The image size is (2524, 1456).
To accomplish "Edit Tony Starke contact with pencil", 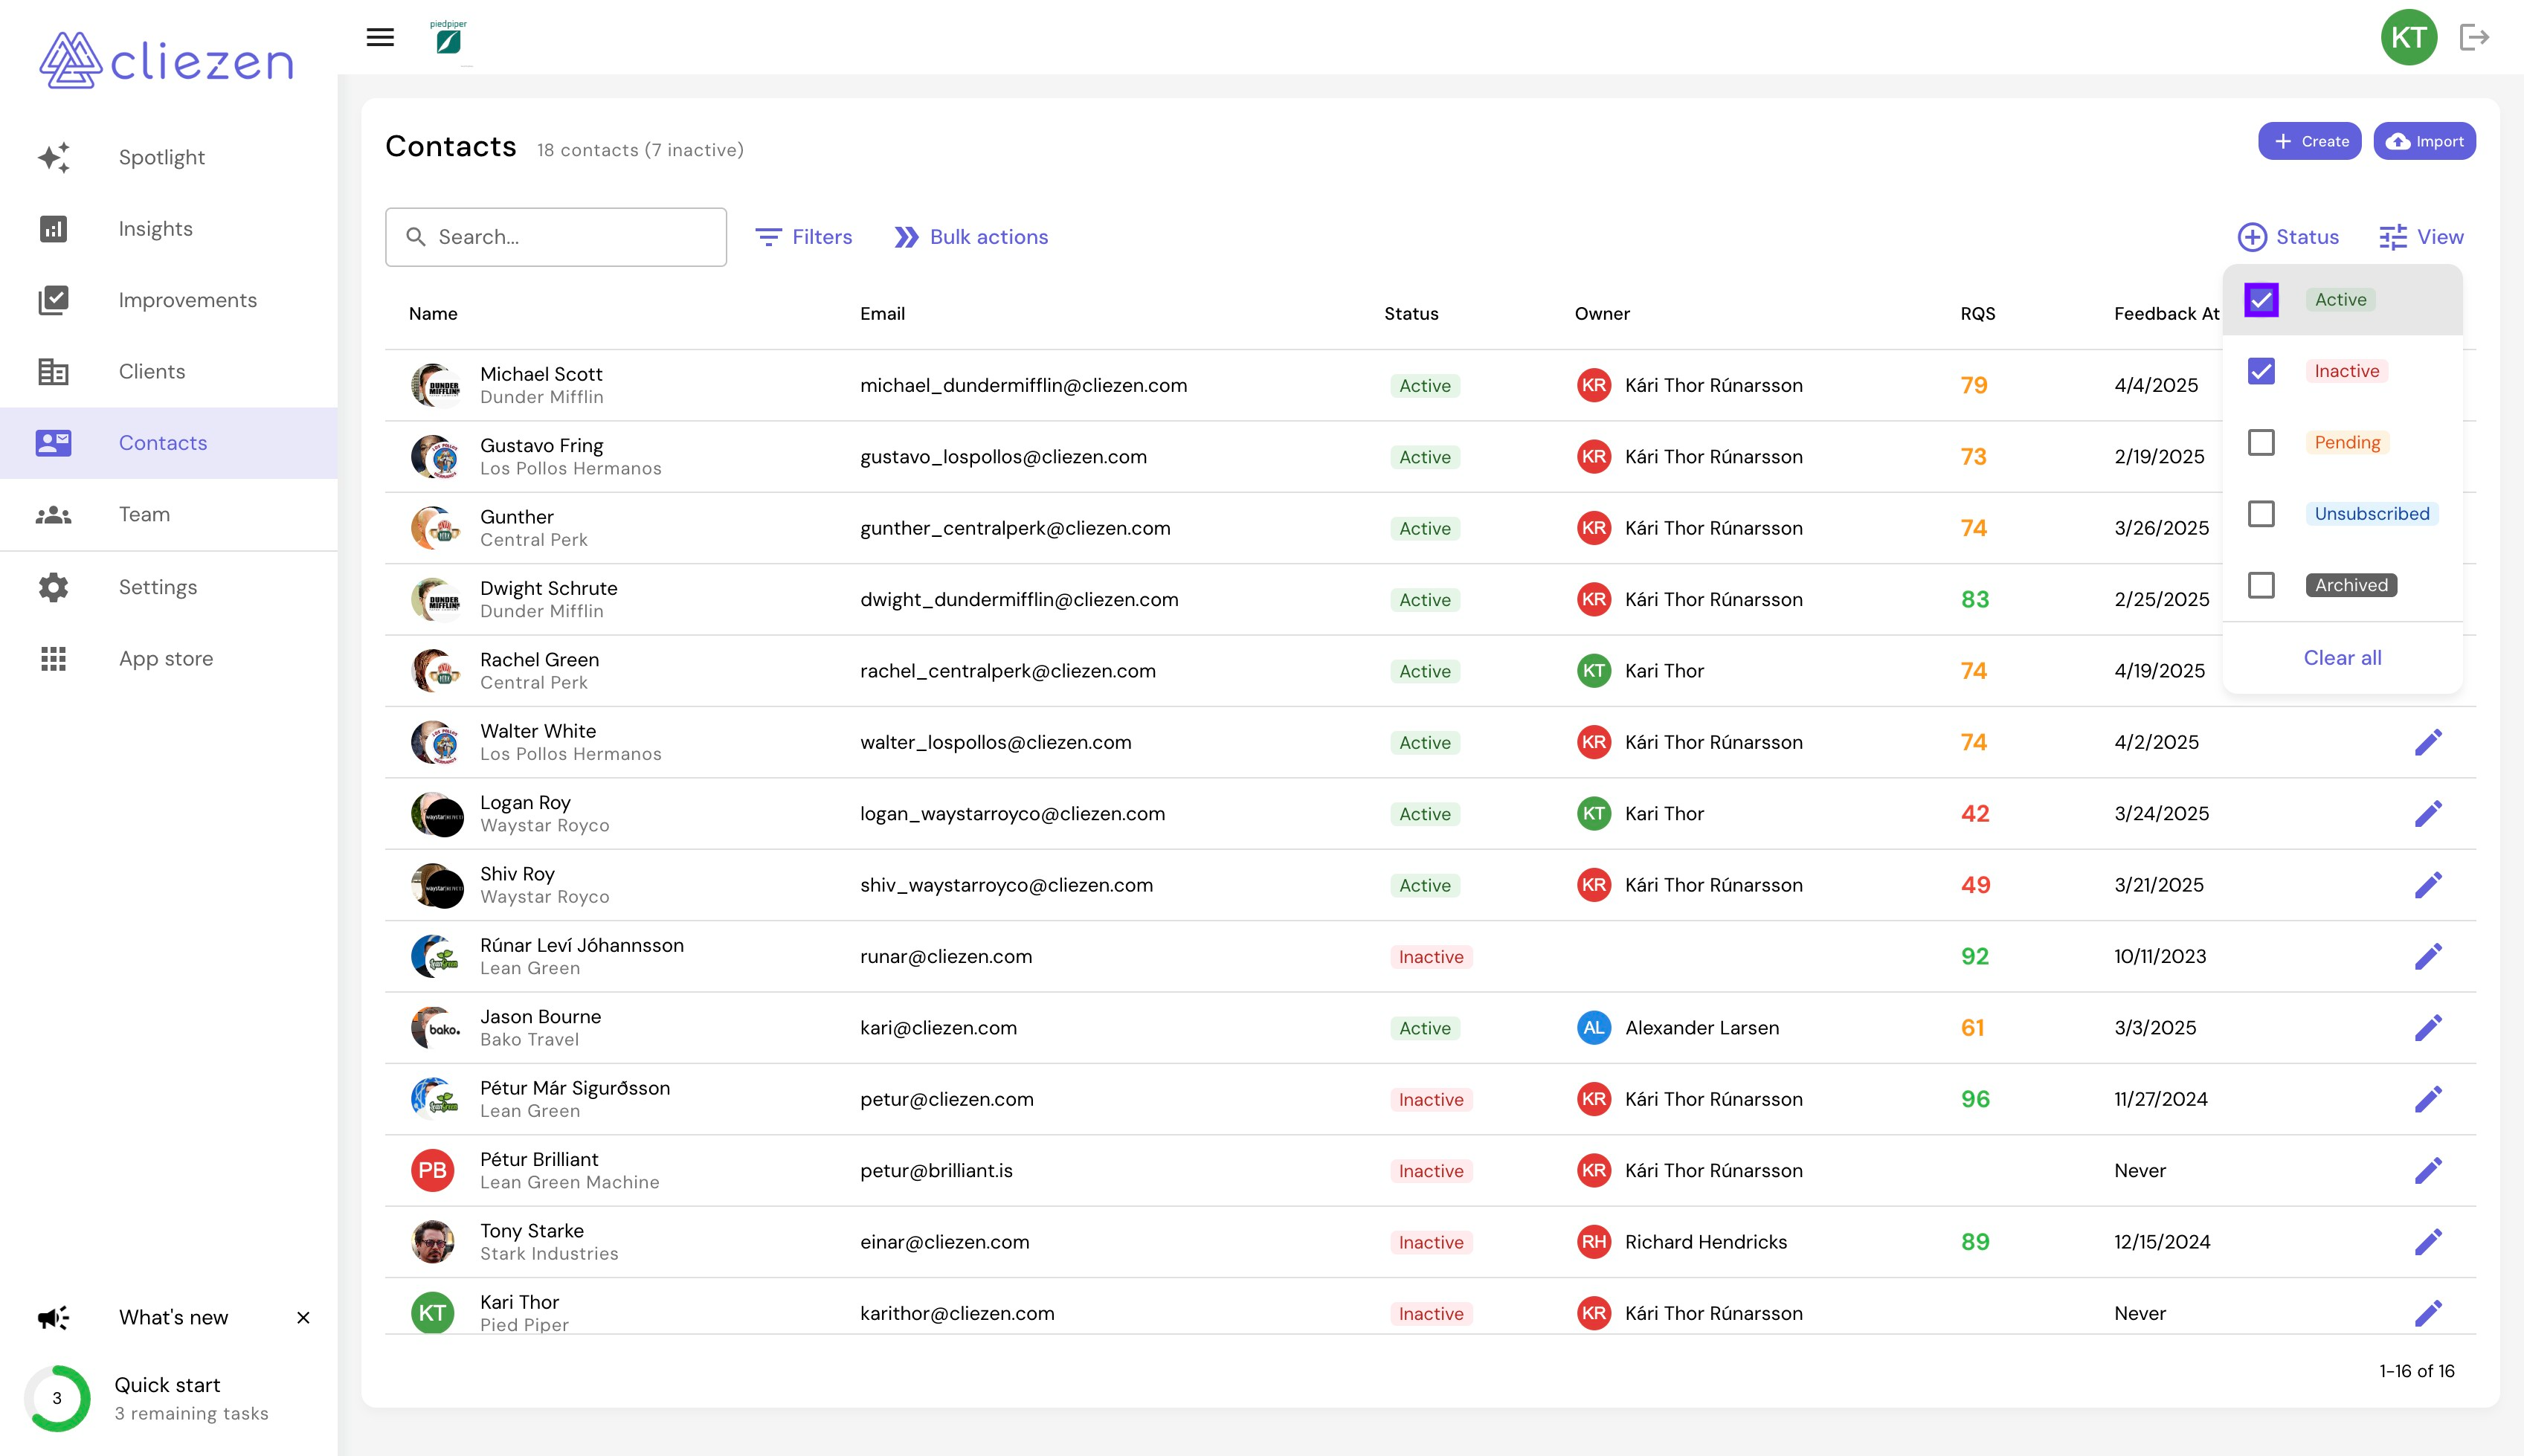I will [2428, 1242].
